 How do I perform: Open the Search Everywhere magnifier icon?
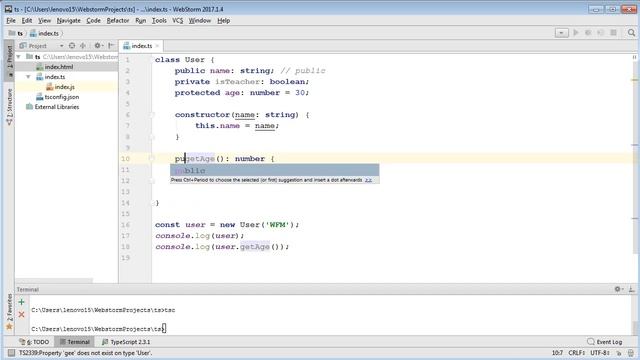click(631, 33)
